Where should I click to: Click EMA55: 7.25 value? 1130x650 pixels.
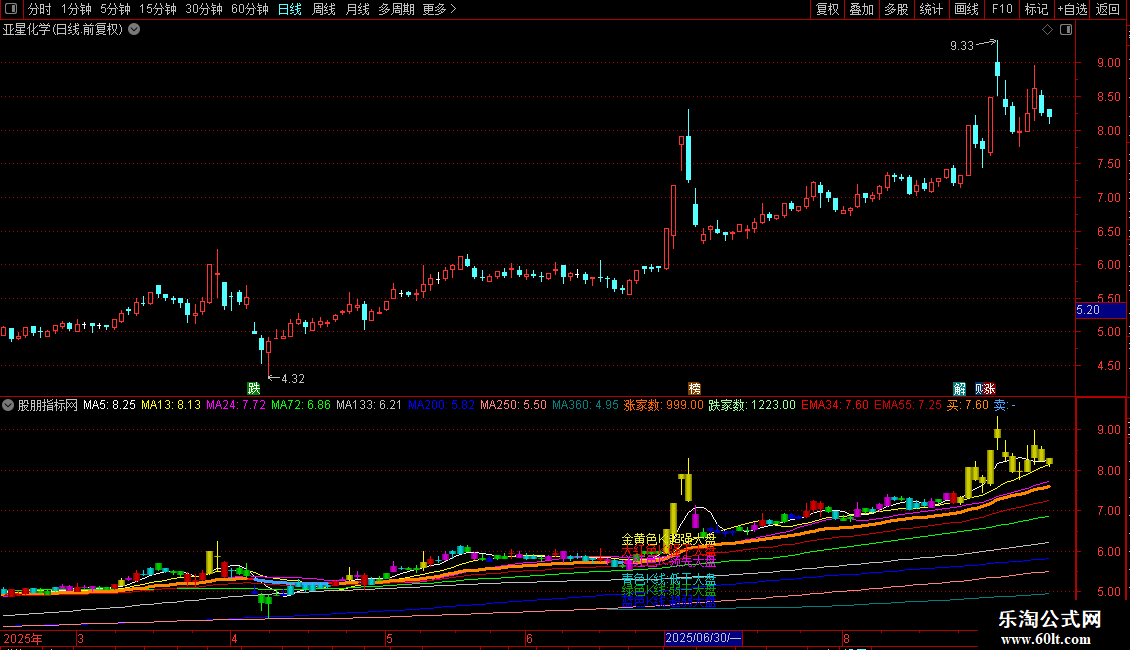click(x=907, y=405)
